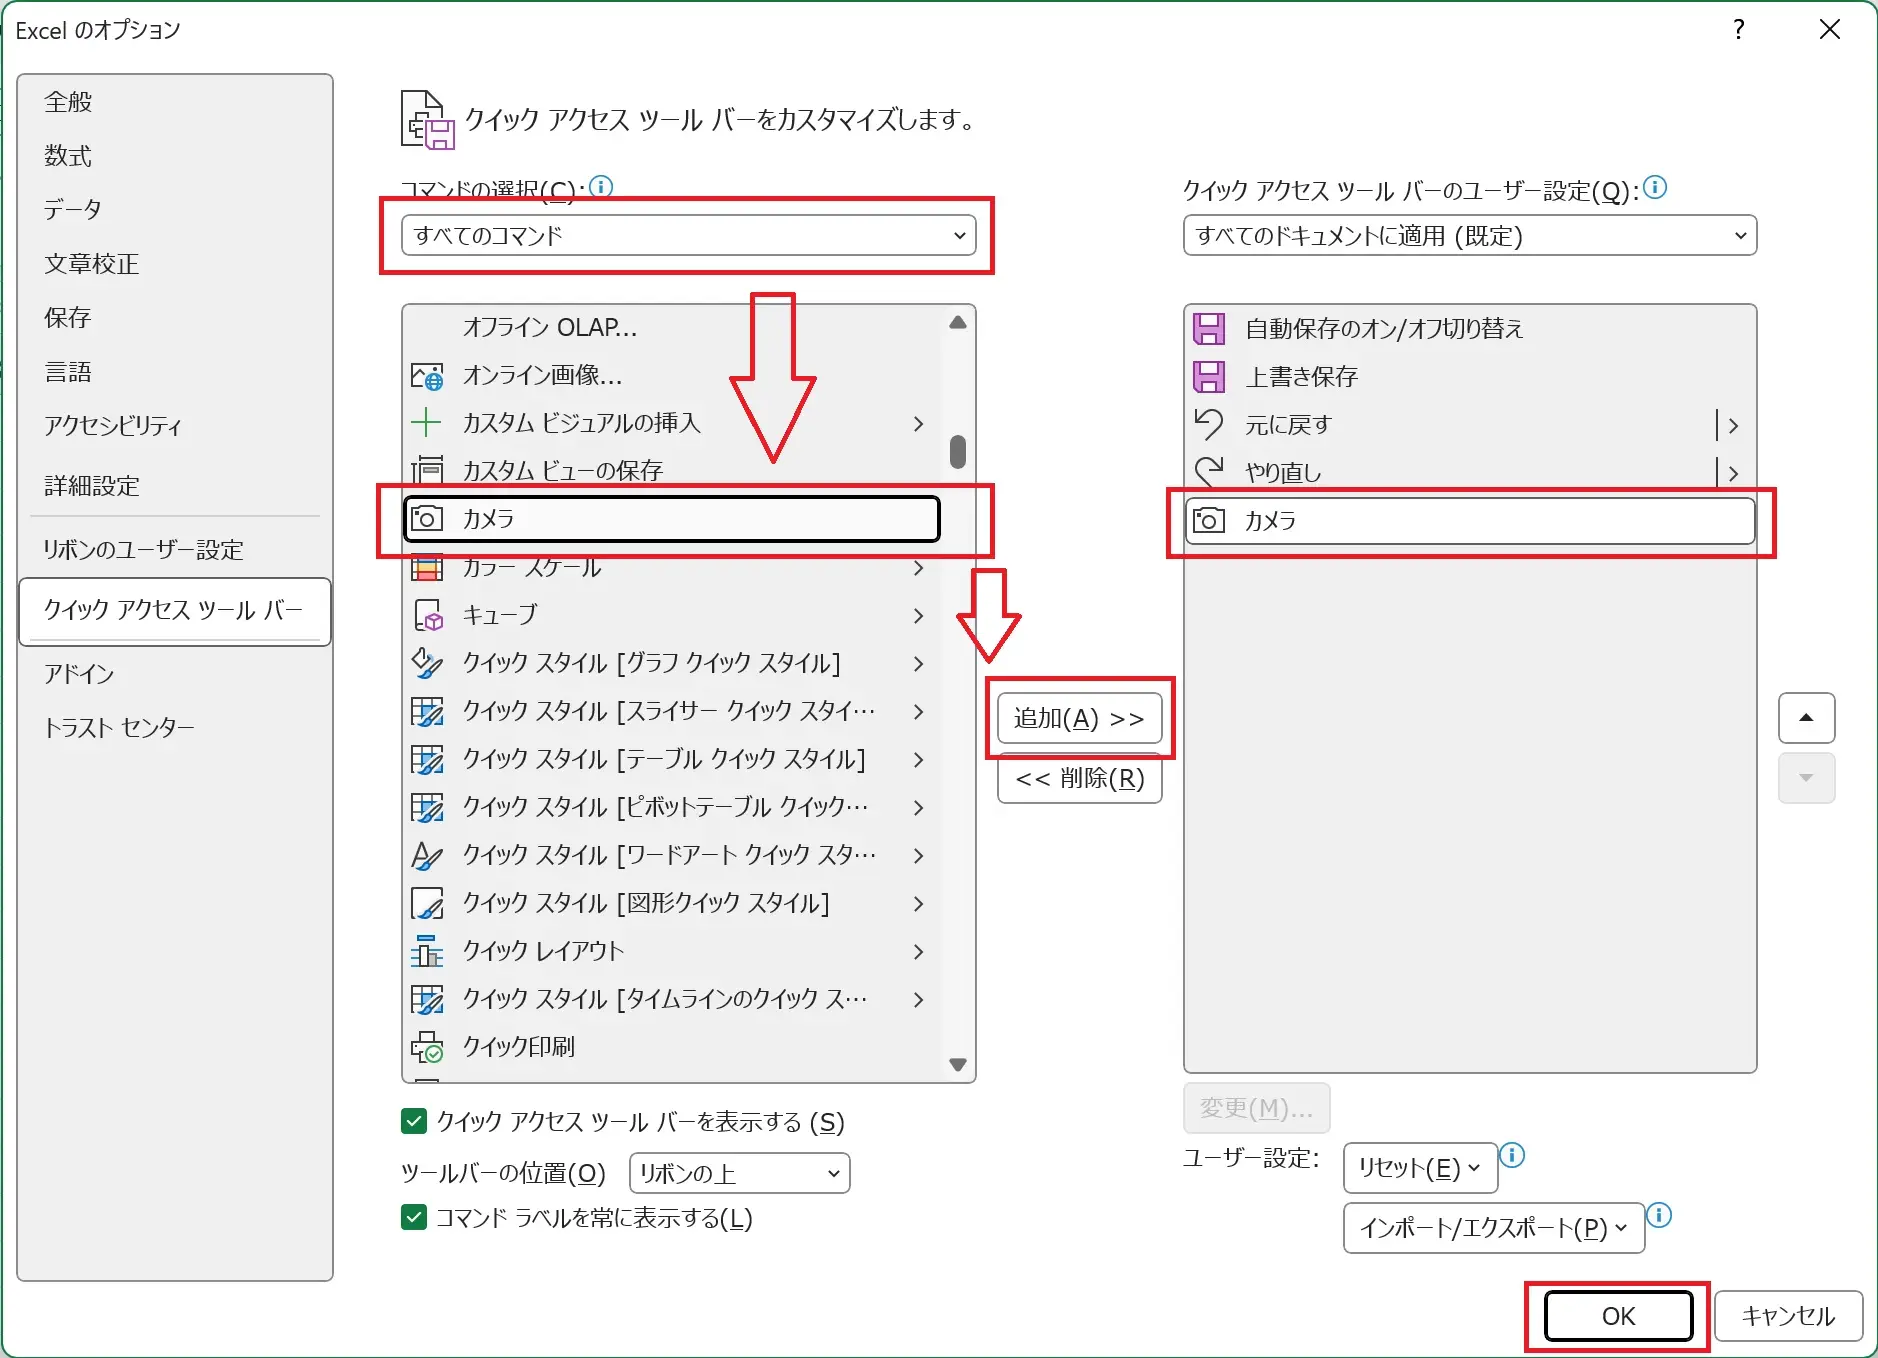Viewport: 1878px width, 1358px height.
Task: Click info icon next to ユーザー設定(Q) label
Action: pos(1655,187)
